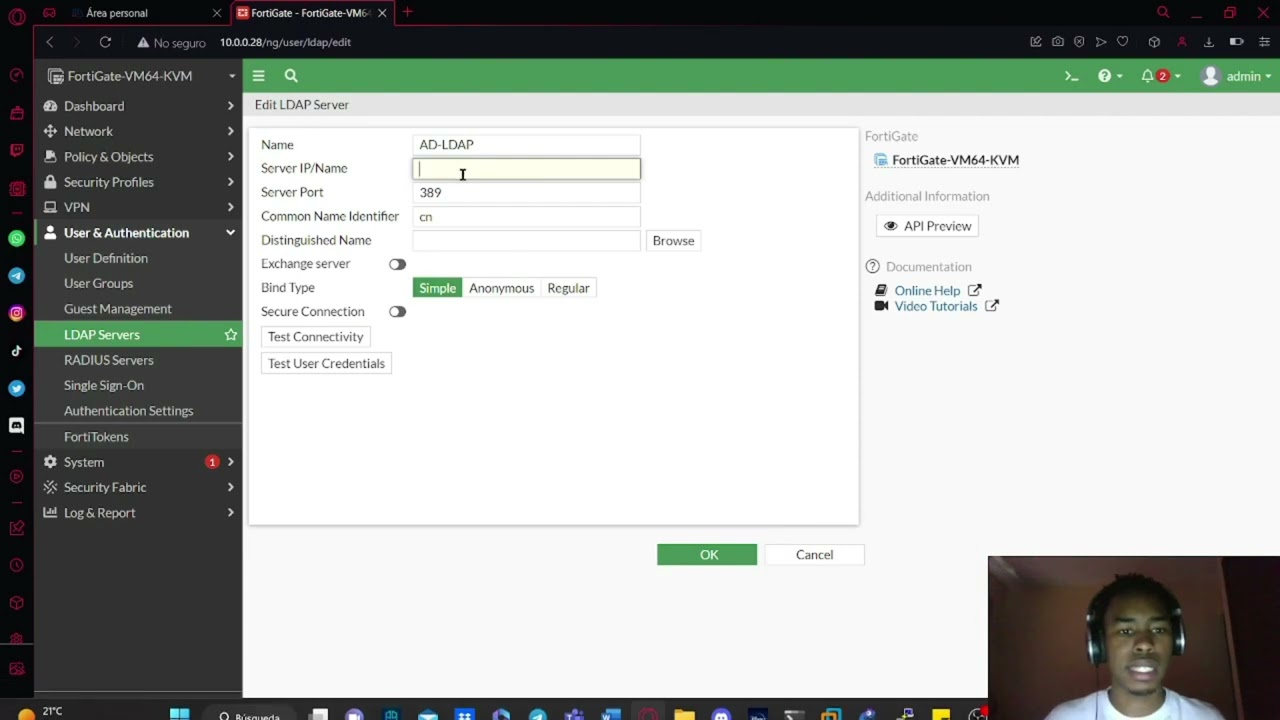The image size is (1280, 720).
Task: Expand the Dashboard menu chevron
Action: click(x=230, y=106)
